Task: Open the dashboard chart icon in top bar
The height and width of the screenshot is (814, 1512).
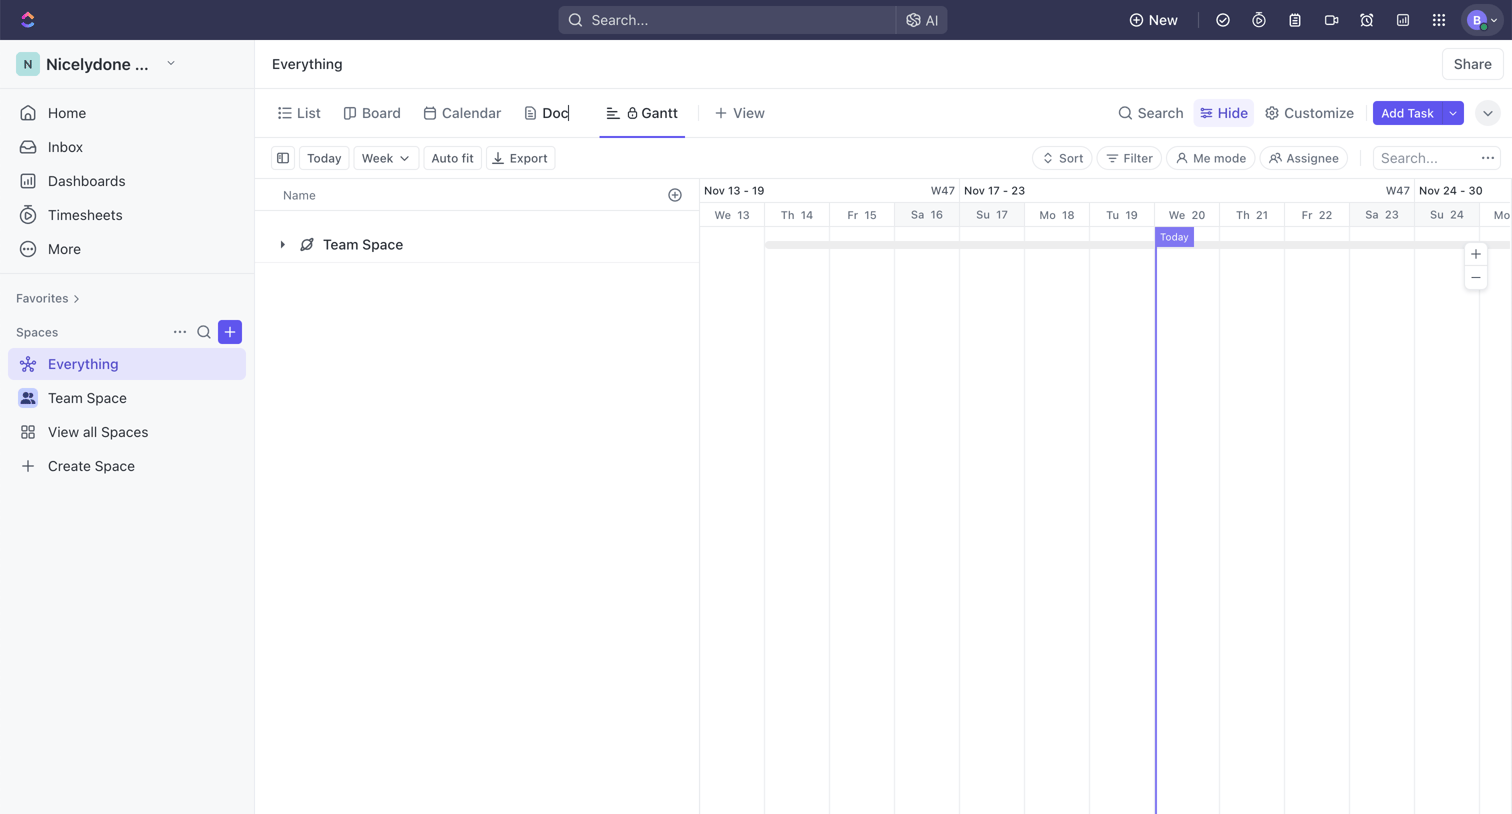Action: (x=1403, y=20)
